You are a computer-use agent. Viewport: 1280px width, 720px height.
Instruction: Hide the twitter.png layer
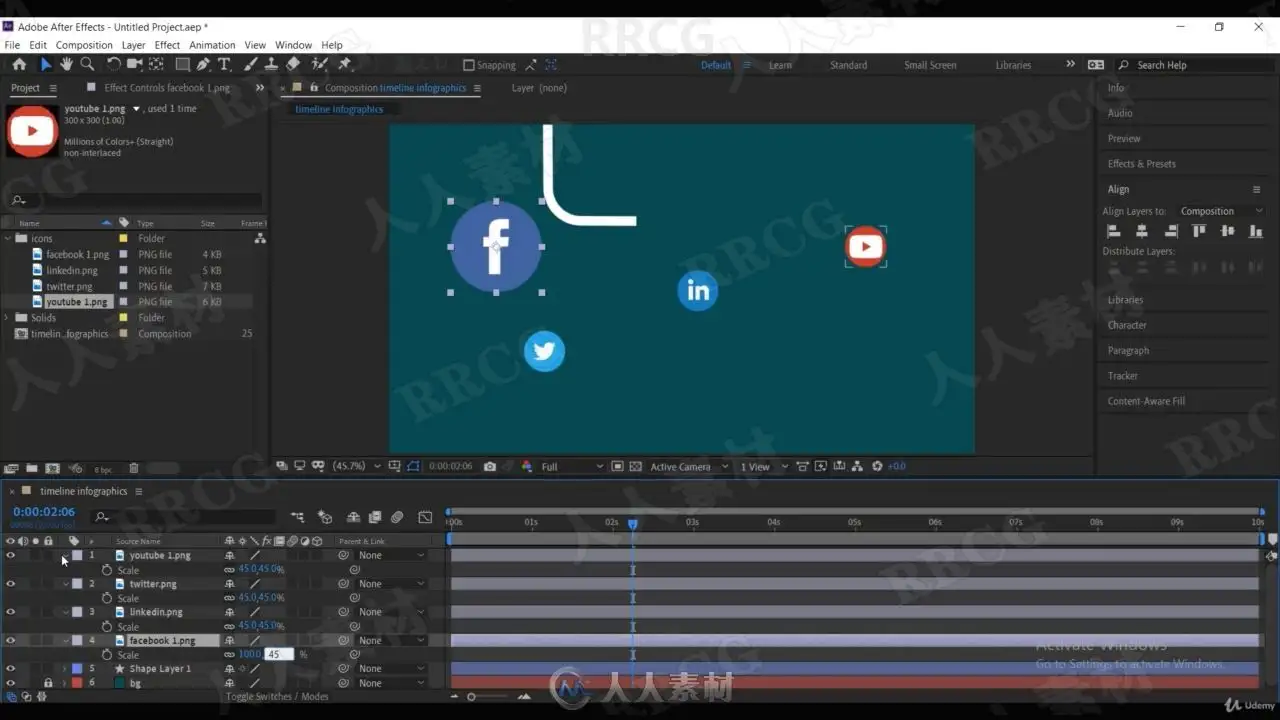point(10,583)
